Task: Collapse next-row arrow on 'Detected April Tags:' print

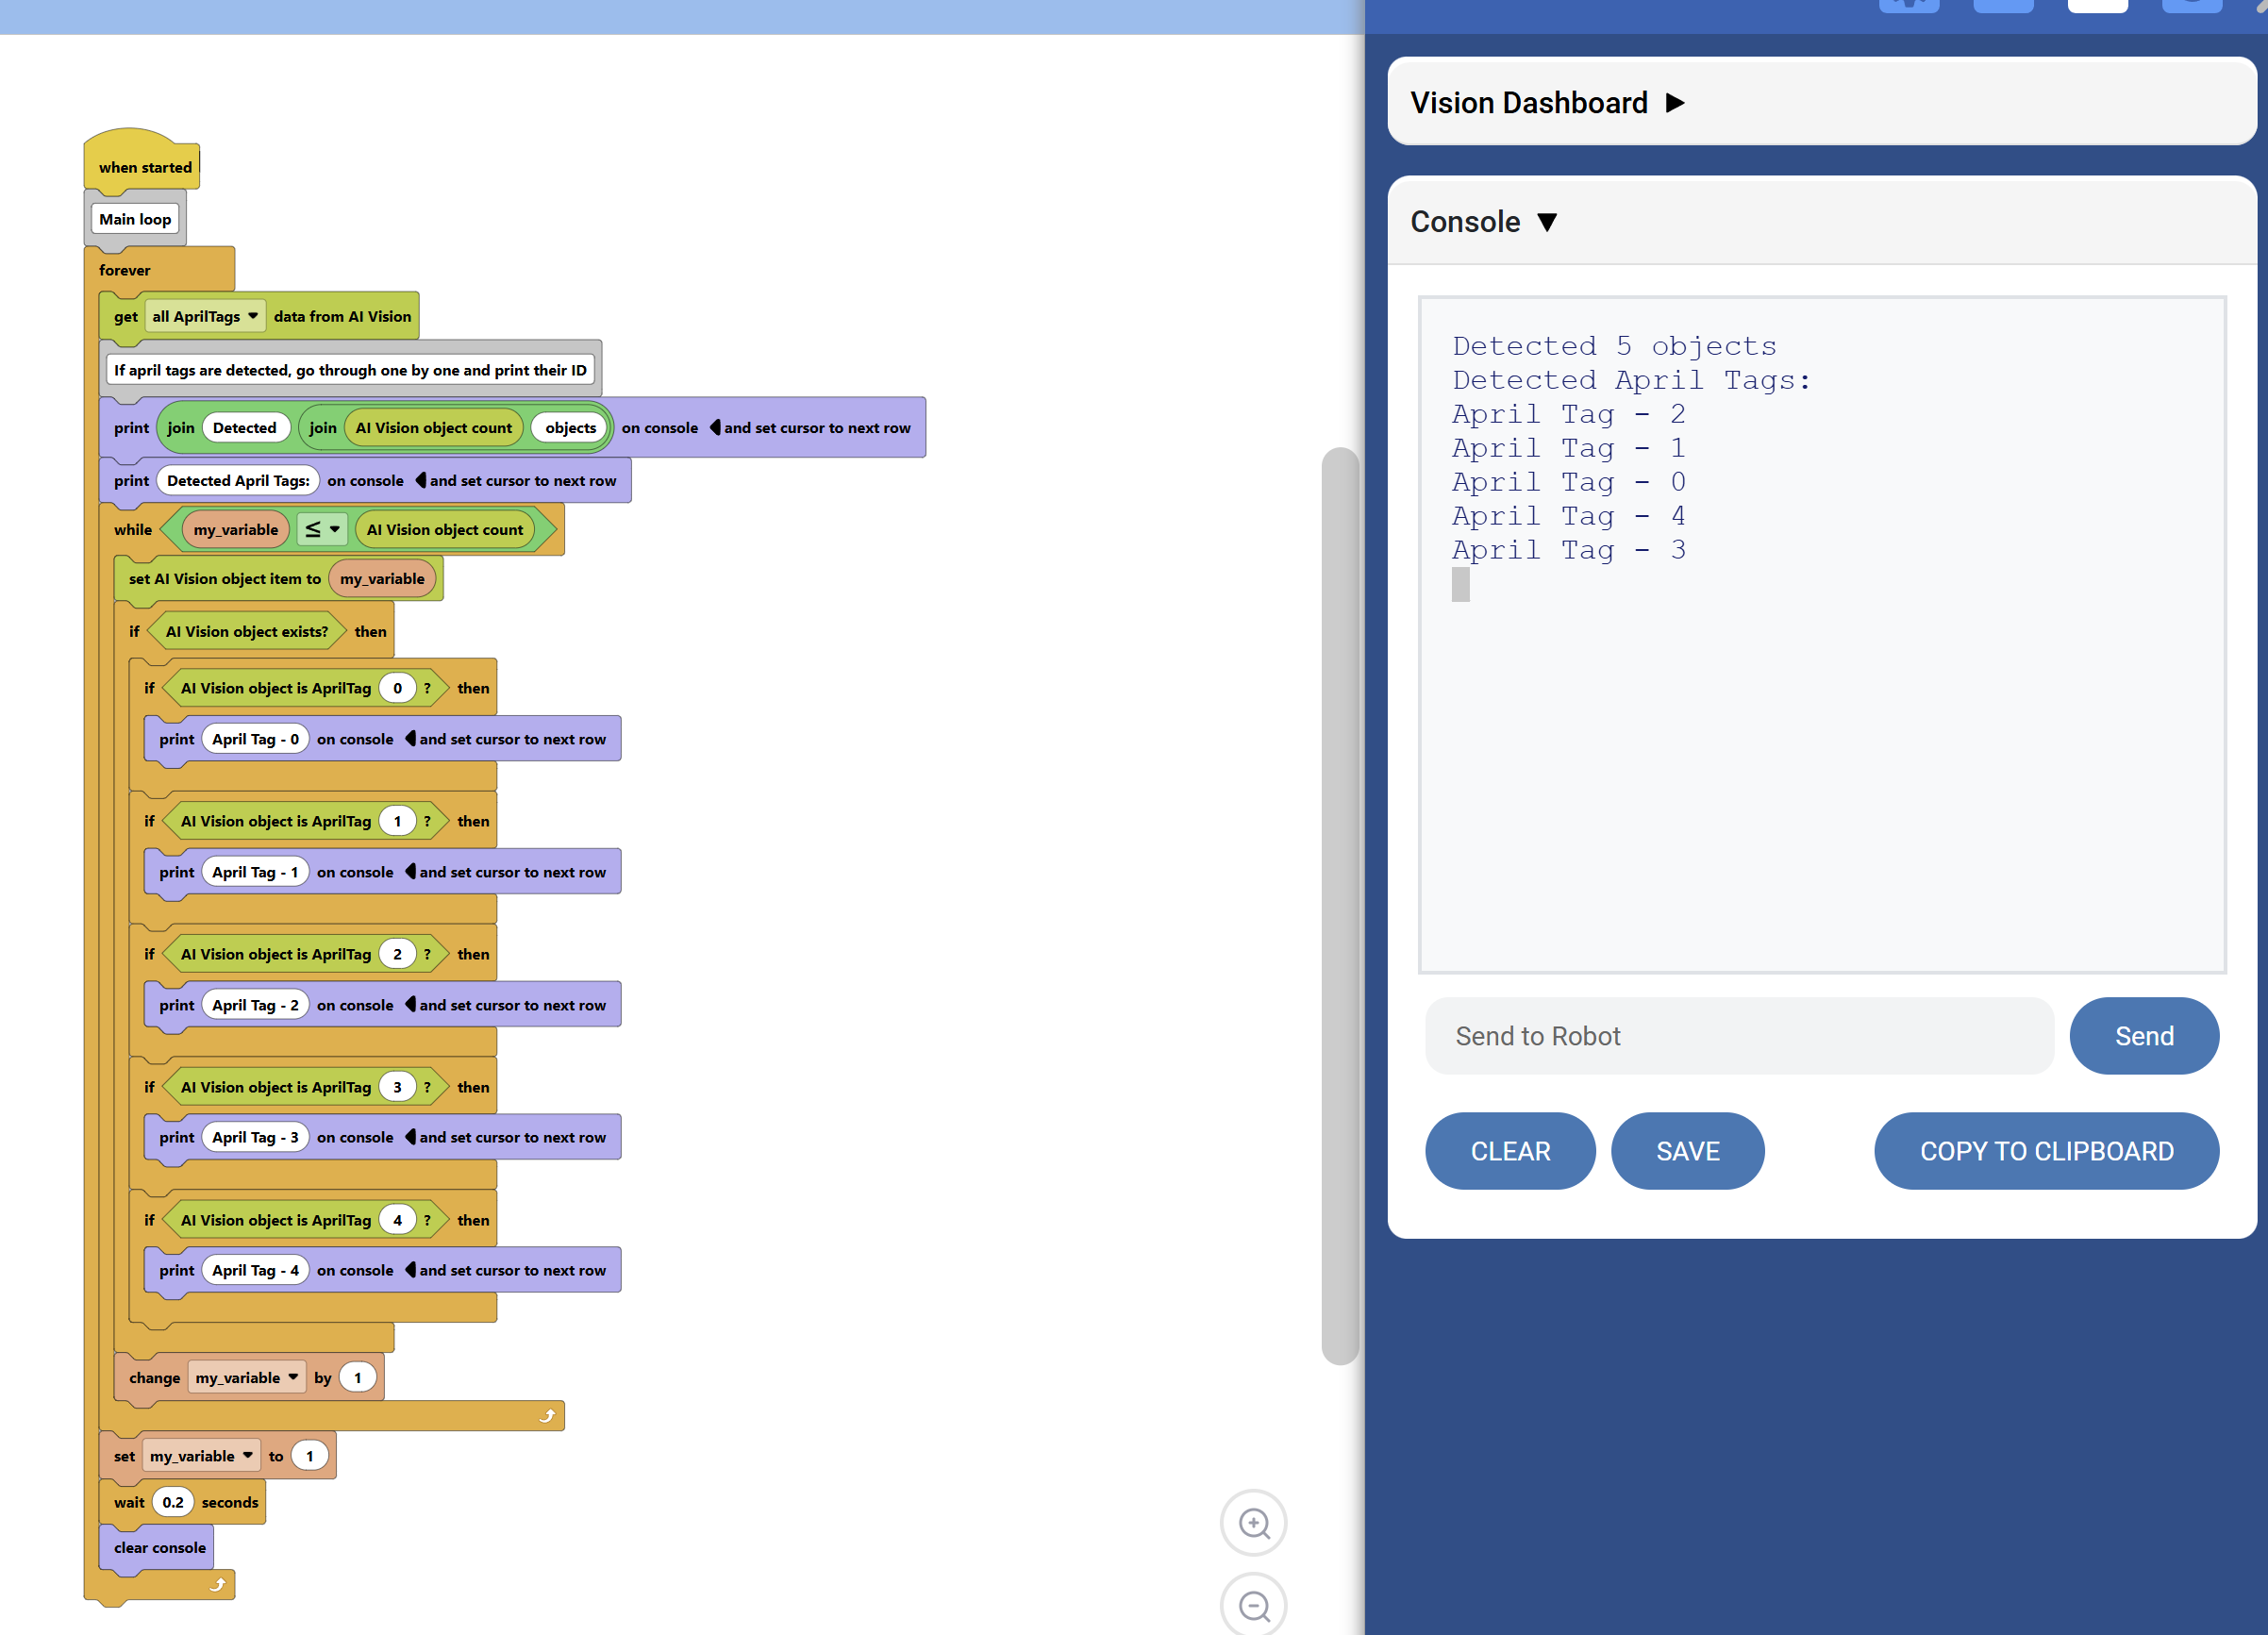Action: pyautogui.click(x=420, y=481)
